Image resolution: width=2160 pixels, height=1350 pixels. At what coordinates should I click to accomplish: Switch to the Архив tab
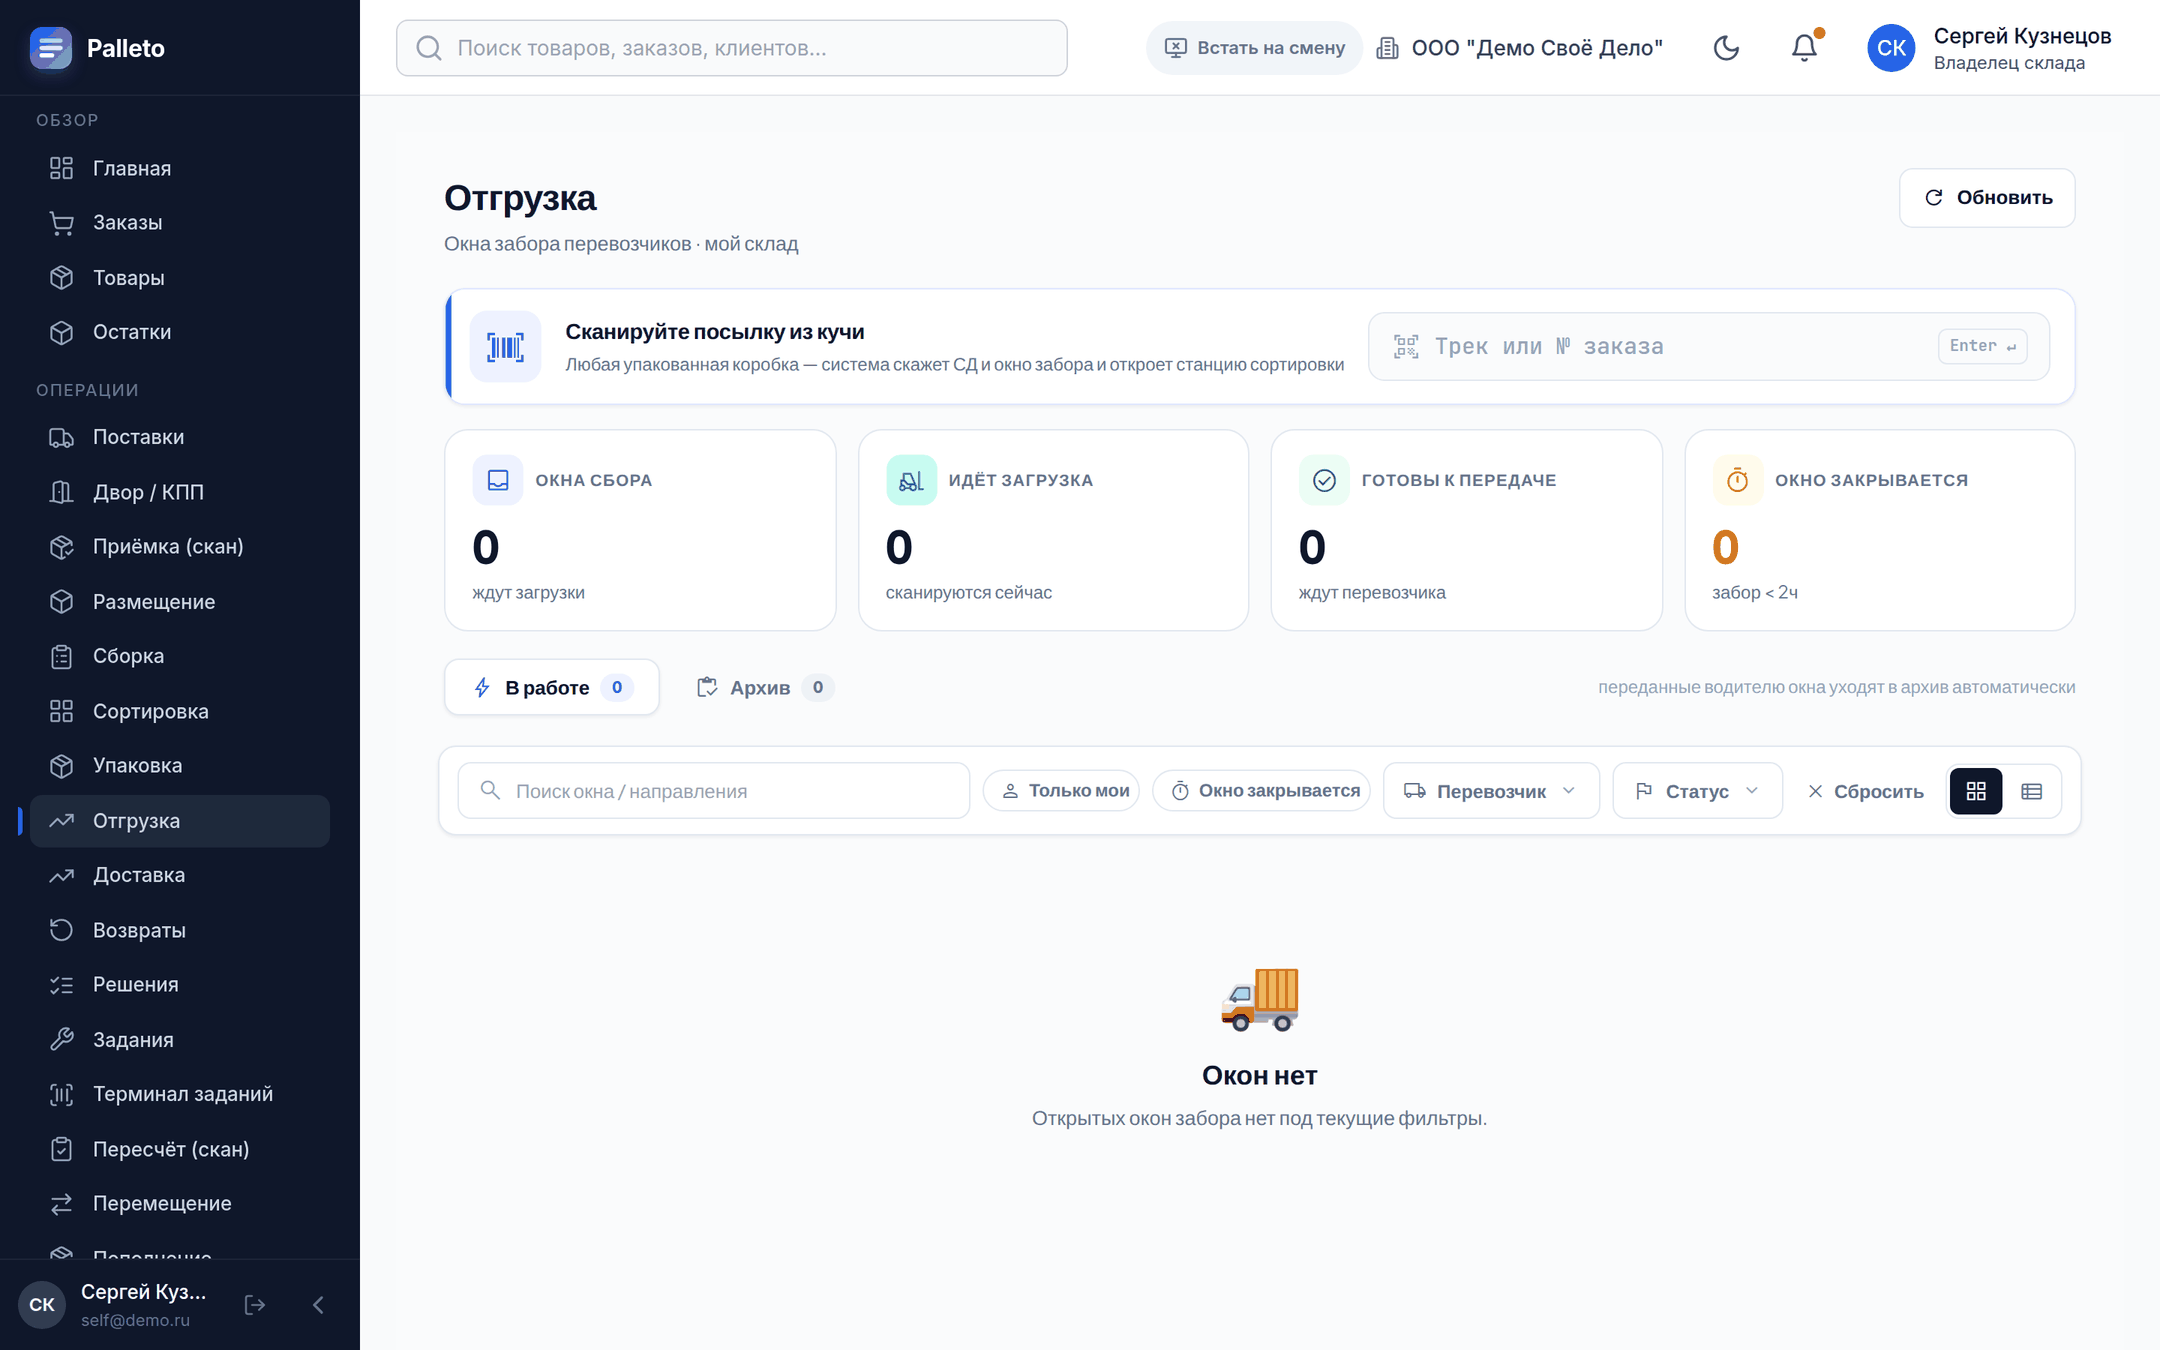764,687
